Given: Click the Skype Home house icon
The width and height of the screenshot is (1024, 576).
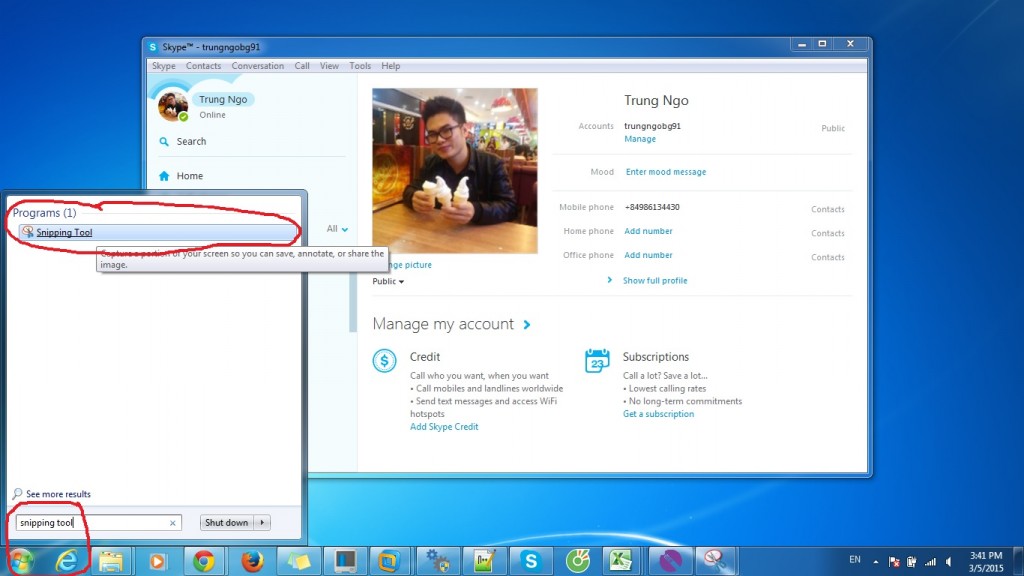Looking at the screenshot, I should [x=164, y=176].
